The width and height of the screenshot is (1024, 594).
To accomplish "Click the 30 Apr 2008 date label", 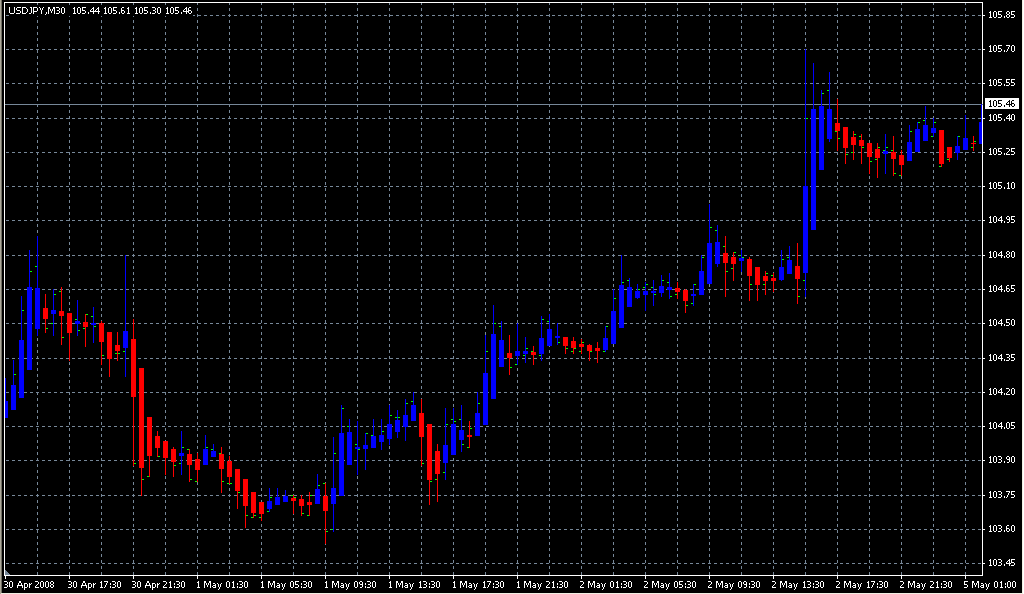I will [30, 585].
